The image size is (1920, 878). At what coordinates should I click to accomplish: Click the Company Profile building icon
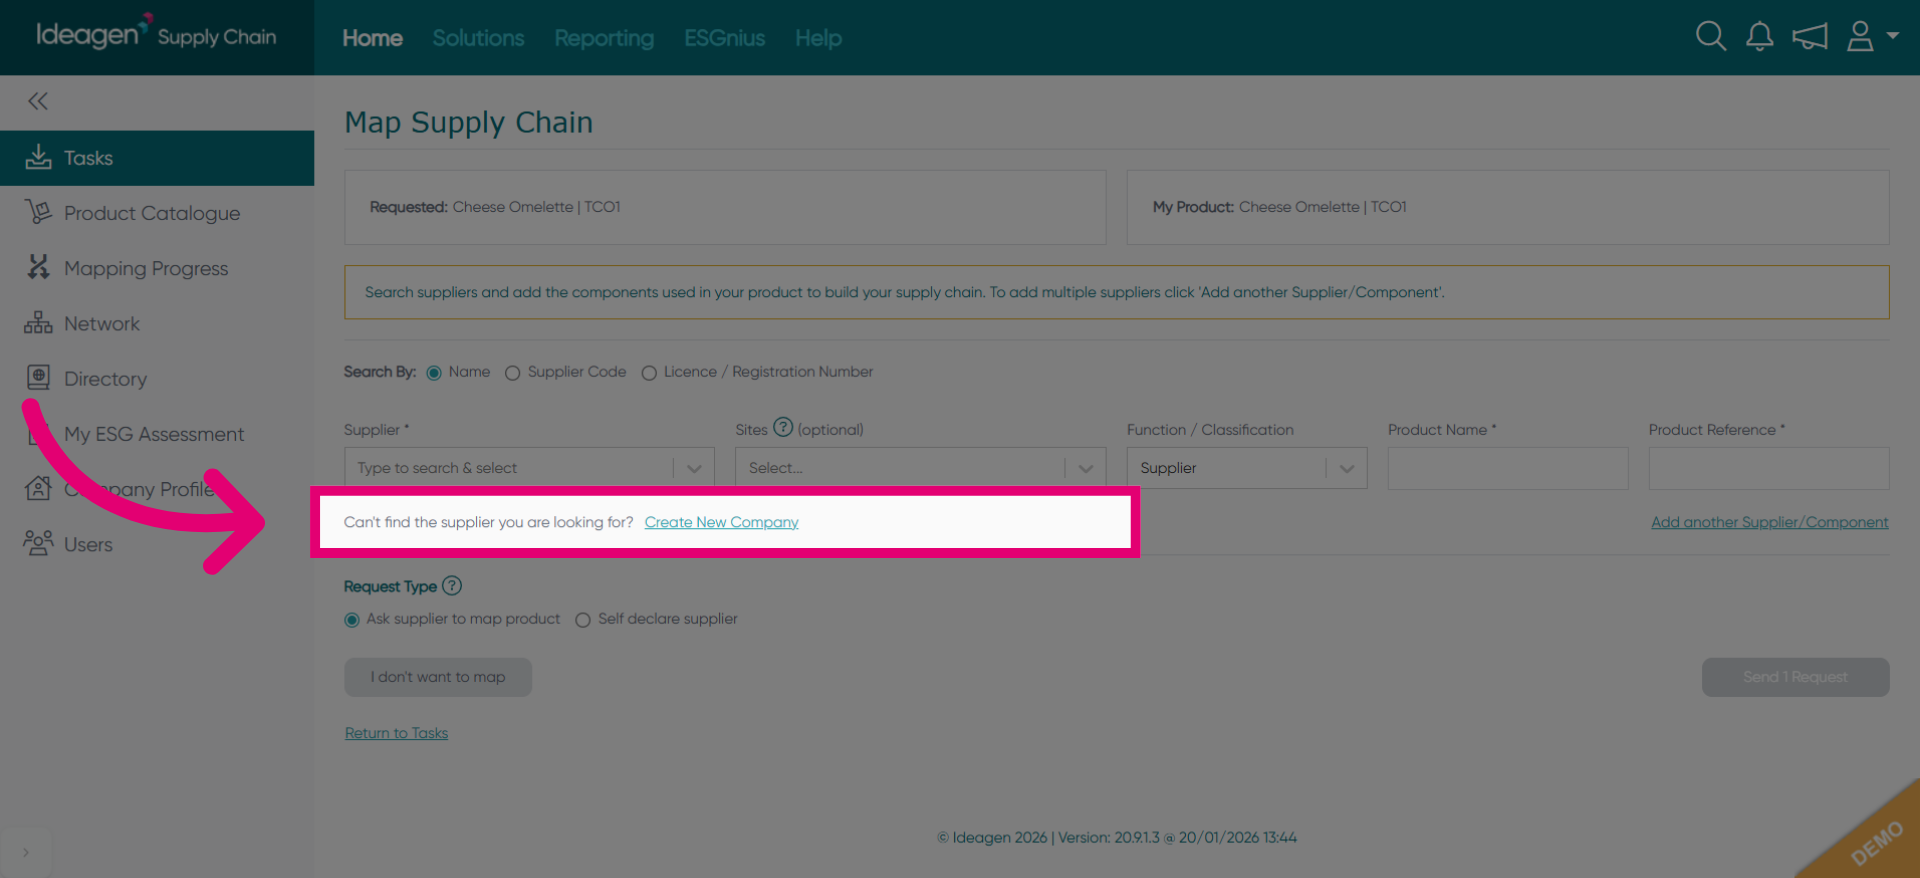coord(38,488)
